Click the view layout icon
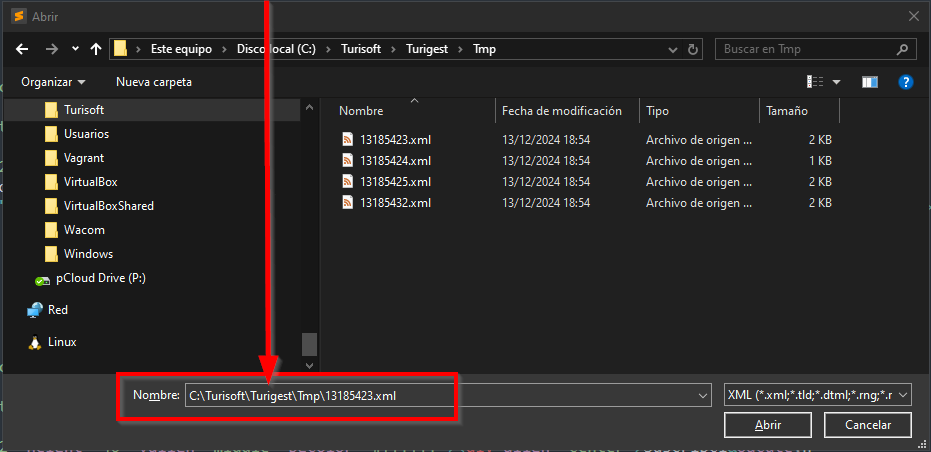931x452 pixels. 815,82
